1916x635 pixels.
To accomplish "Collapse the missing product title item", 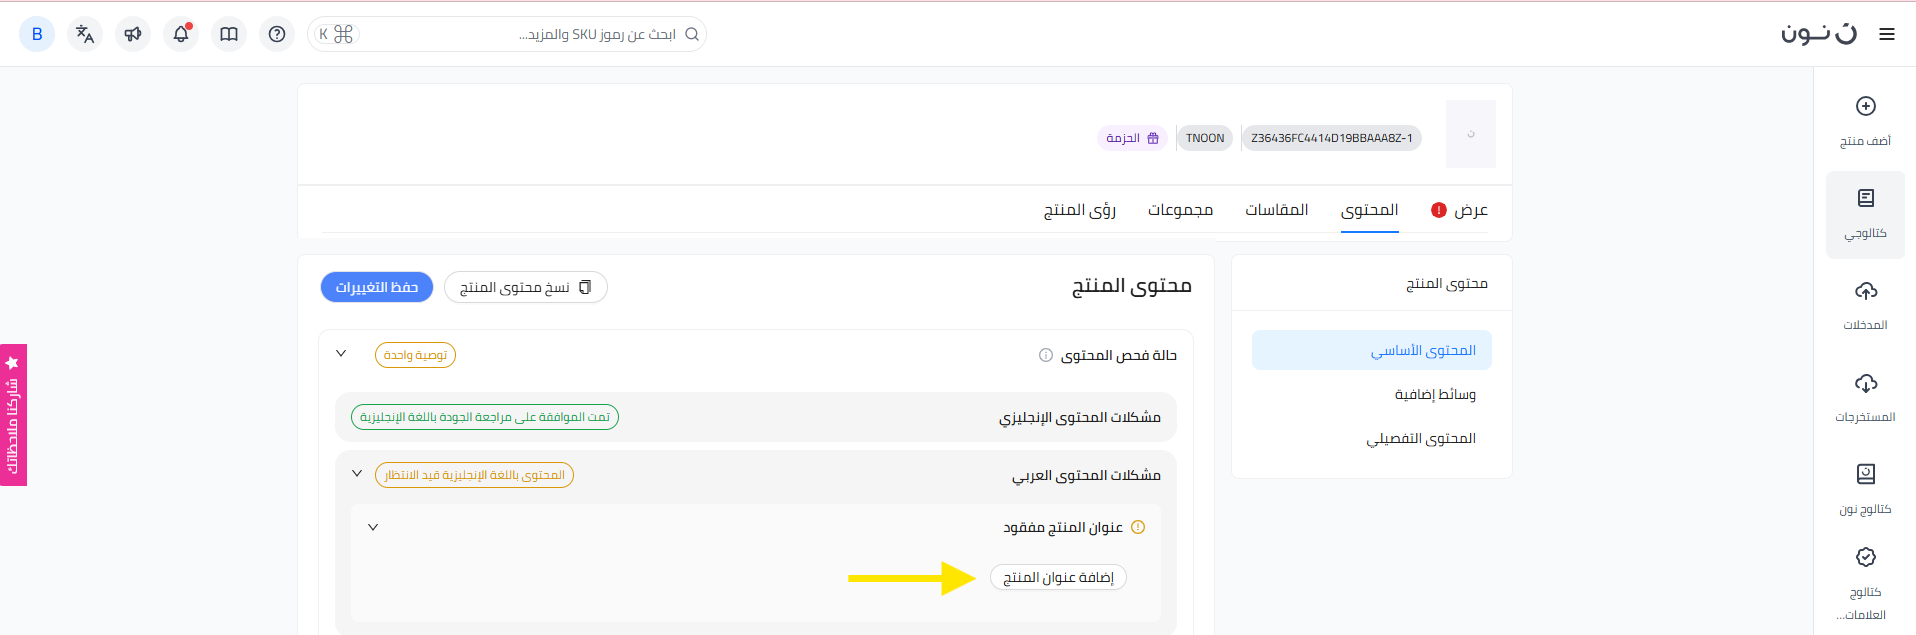I will pyautogui.click(x=373, y=527).
